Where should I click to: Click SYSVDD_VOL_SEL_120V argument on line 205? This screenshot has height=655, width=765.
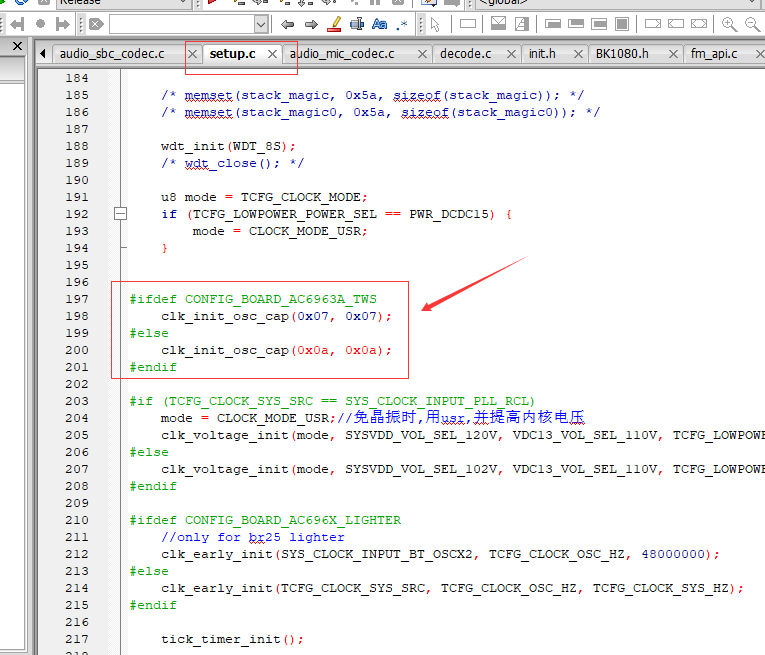coord(422,435)
